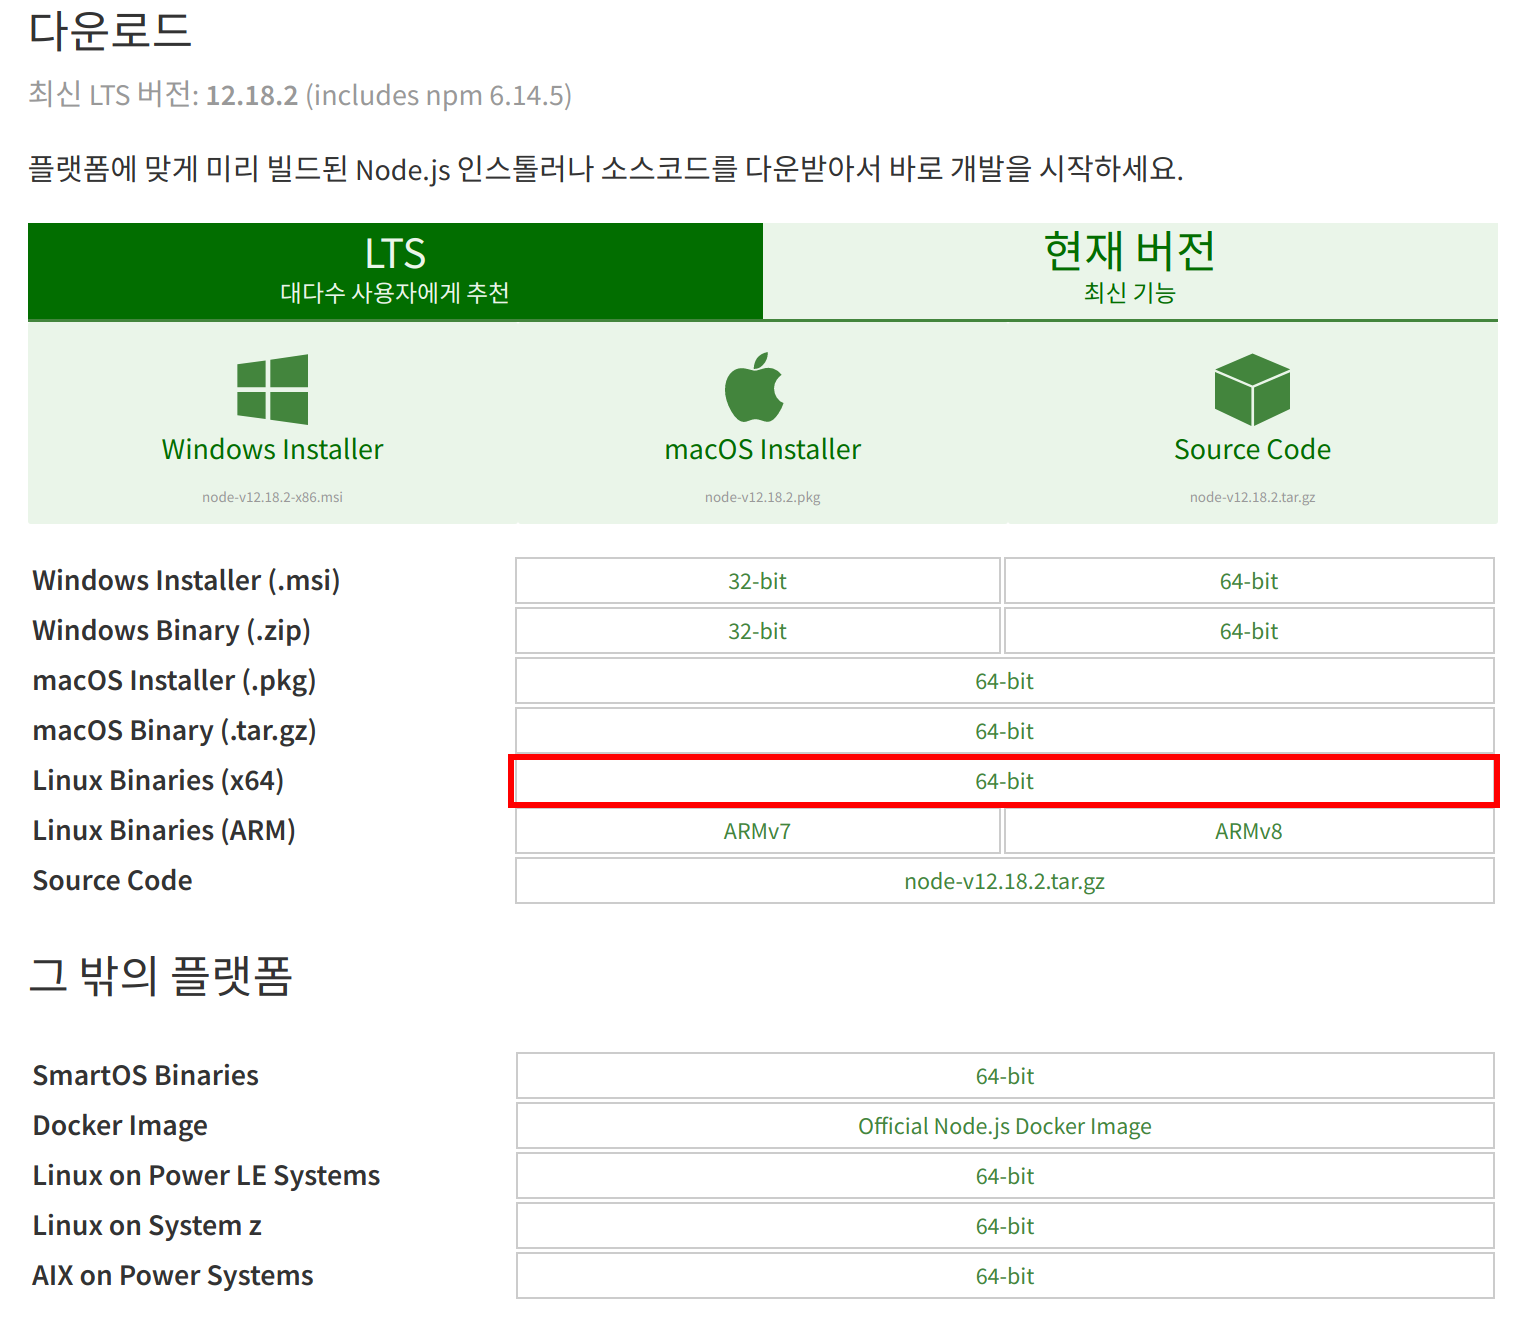This screenshot has width=1532, height=1324.
Task: Click the Source Code cube icon
Action: tap(1252, 389)
